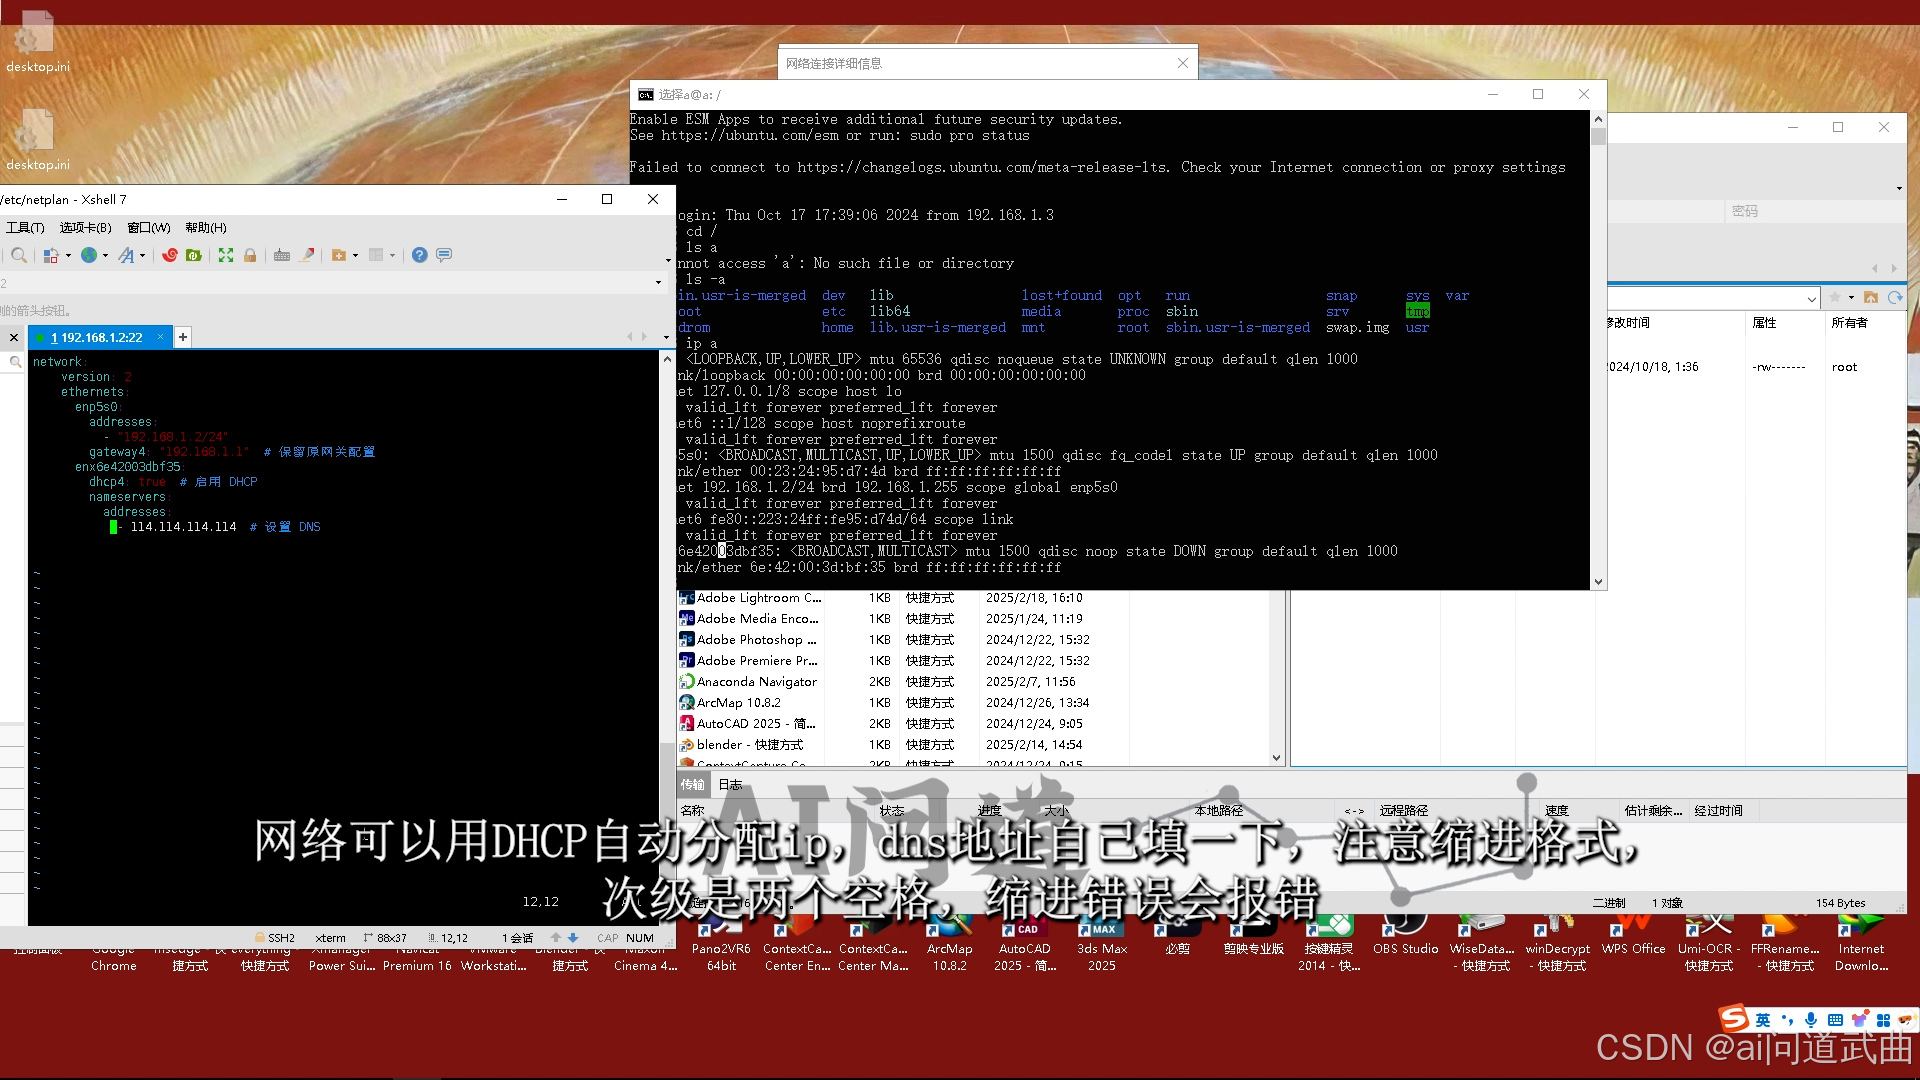Click the green Xmanager icon in Xshell toolbar
This screenshot has height=1080, width=1920.
194,255
